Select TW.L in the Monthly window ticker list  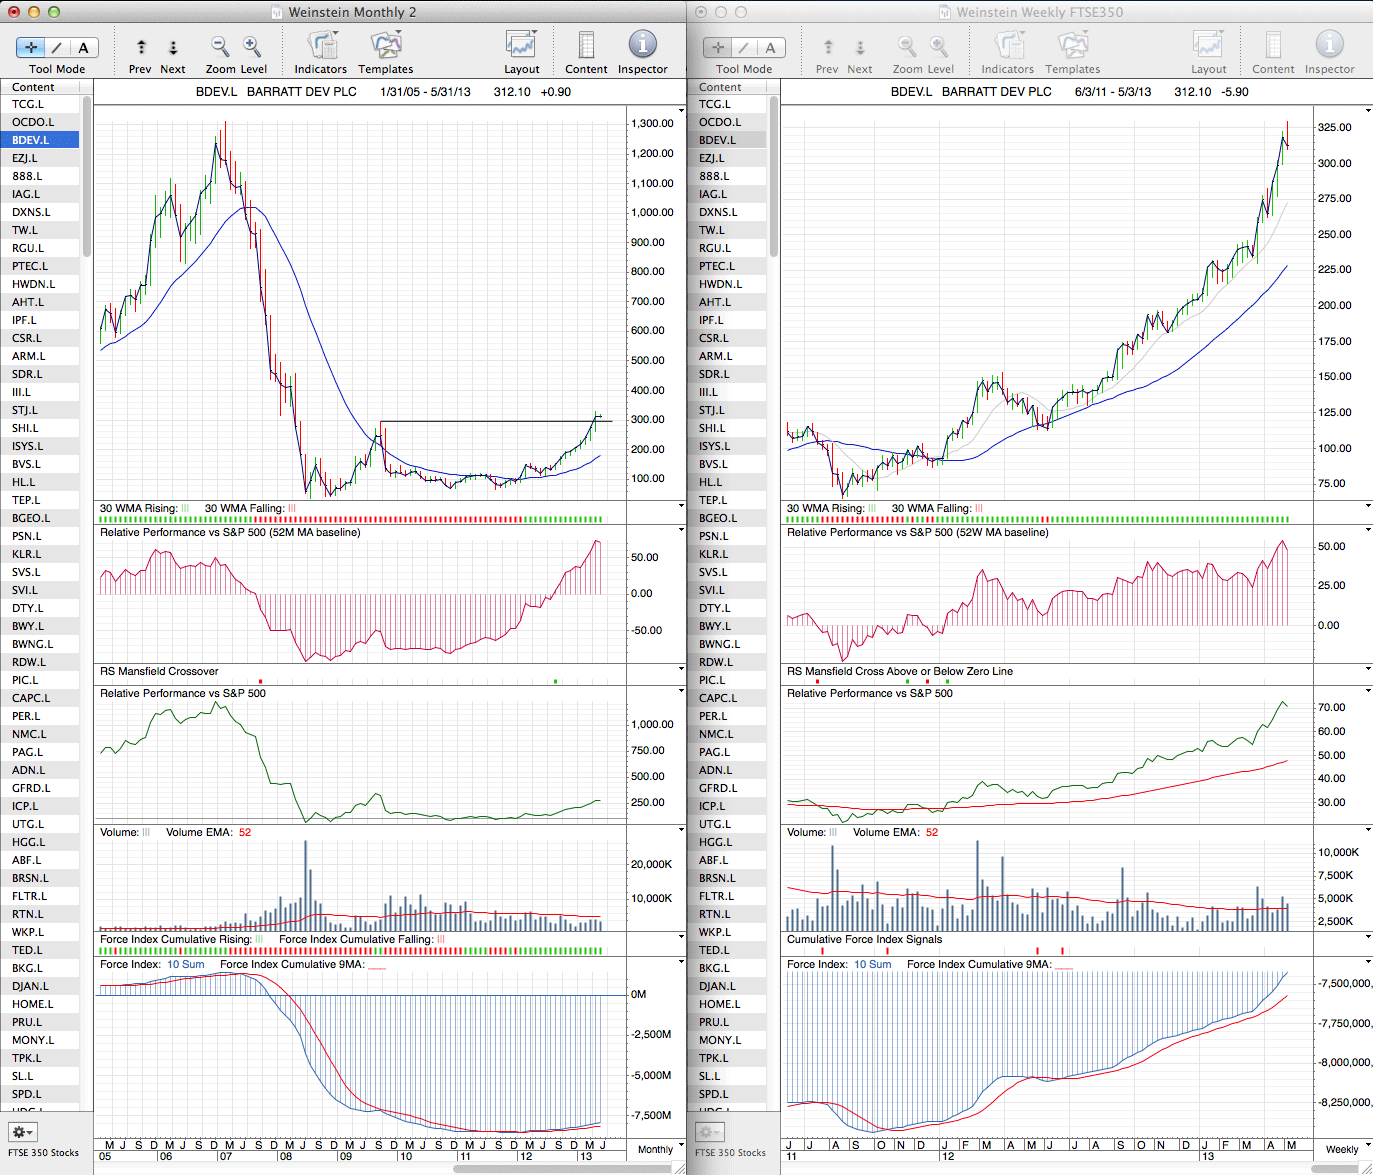click(x=26, y=230)
